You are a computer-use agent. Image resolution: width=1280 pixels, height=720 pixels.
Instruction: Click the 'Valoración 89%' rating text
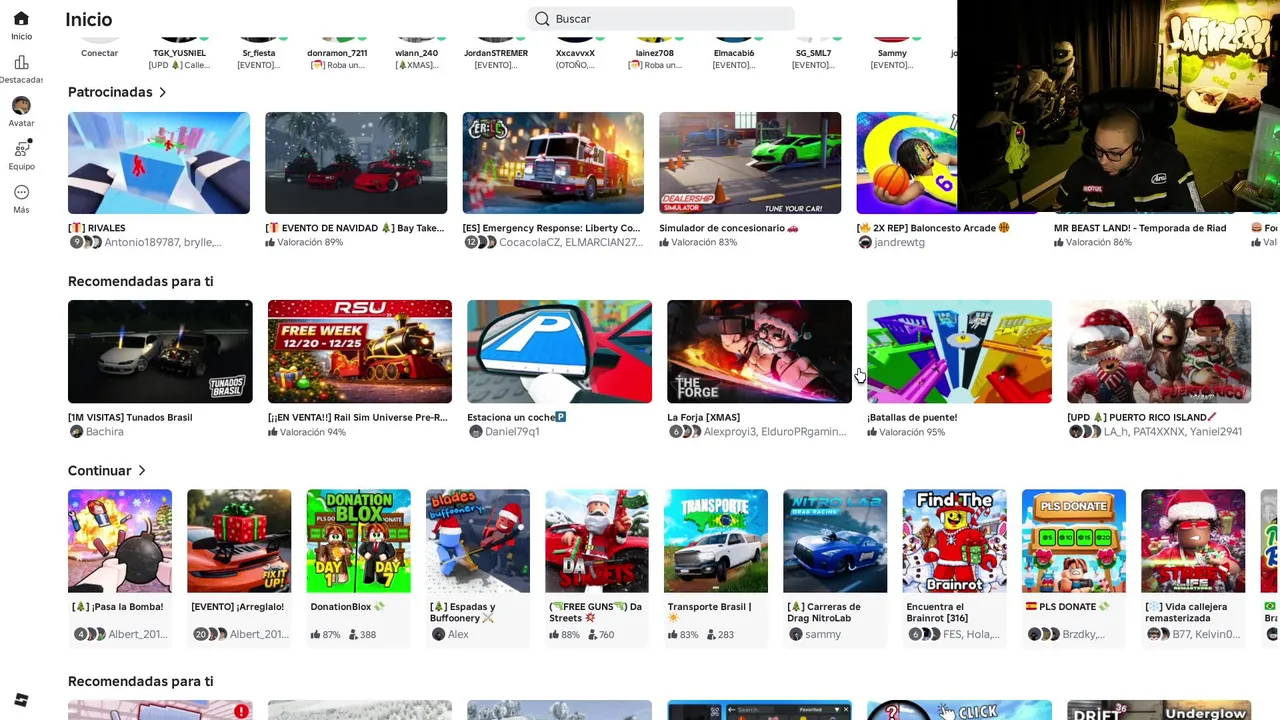(310, 242)
